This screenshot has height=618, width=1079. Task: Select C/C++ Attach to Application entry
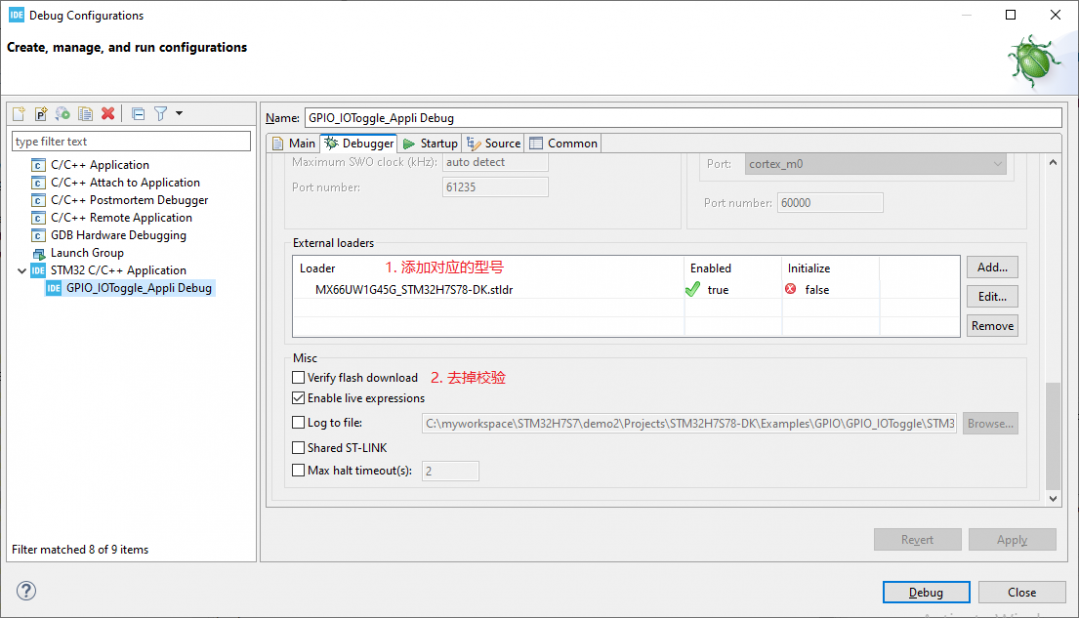coord(125,182)
